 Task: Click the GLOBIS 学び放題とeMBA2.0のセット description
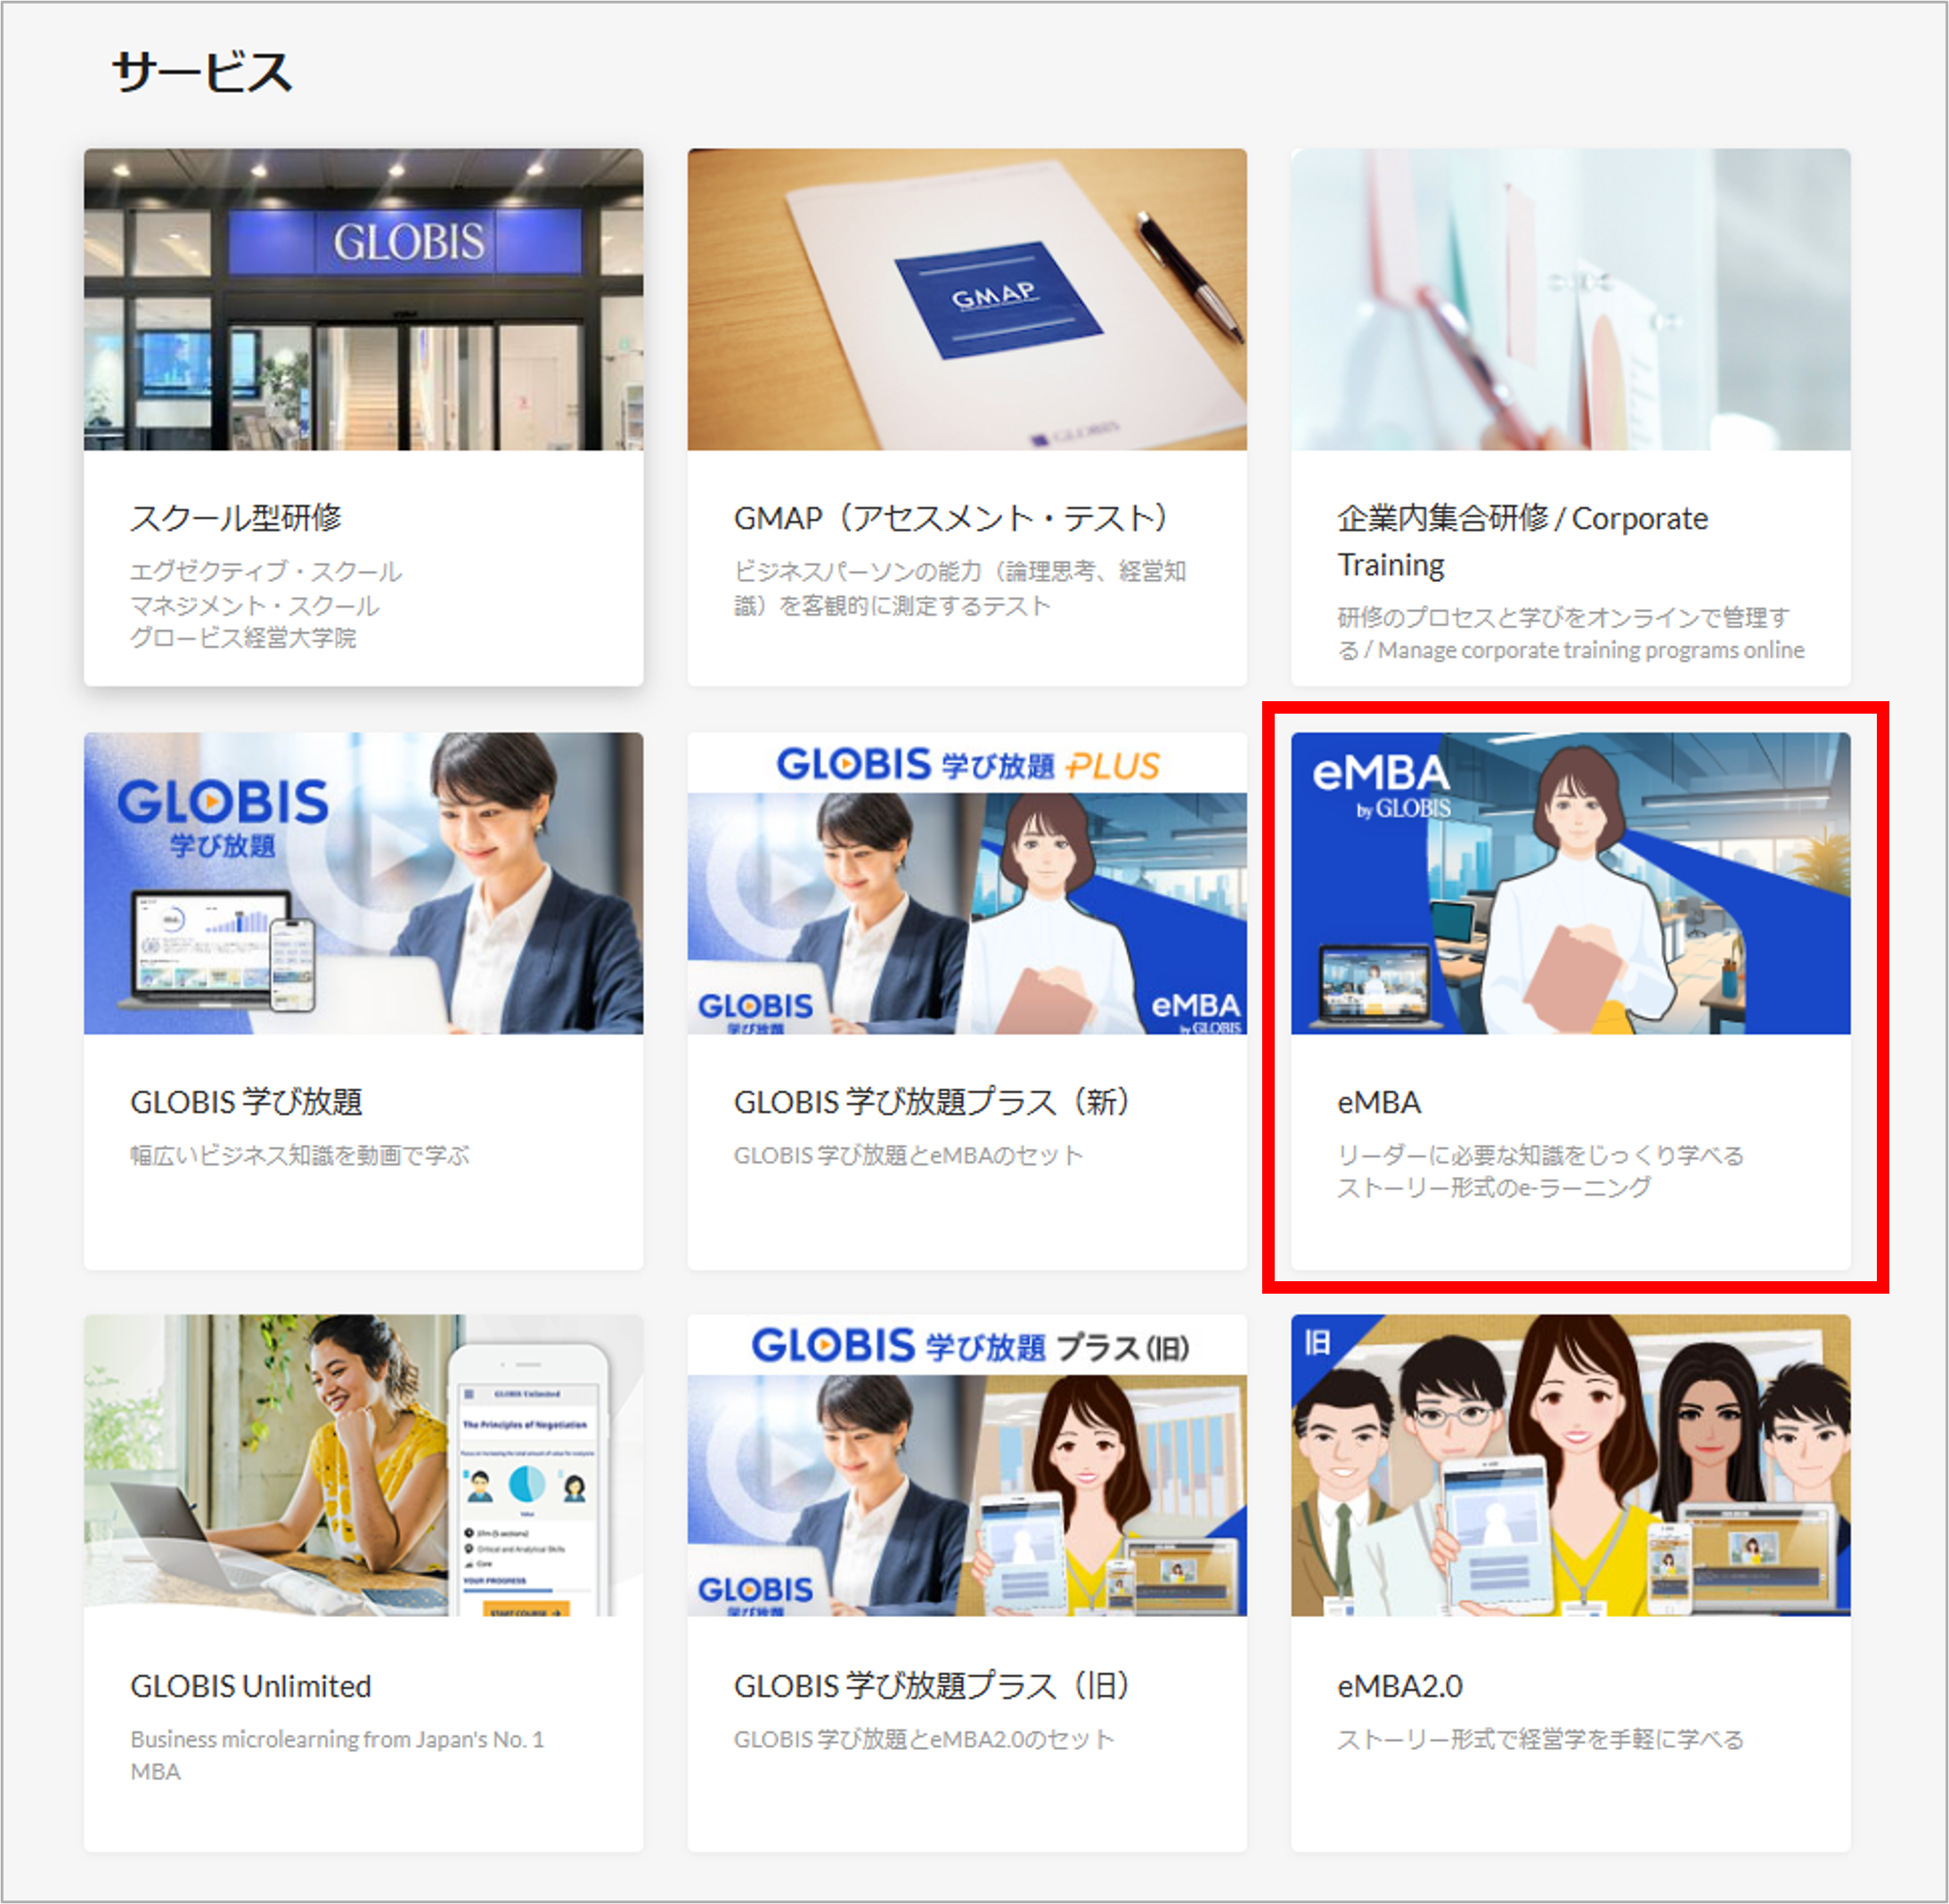[923, 1739]
